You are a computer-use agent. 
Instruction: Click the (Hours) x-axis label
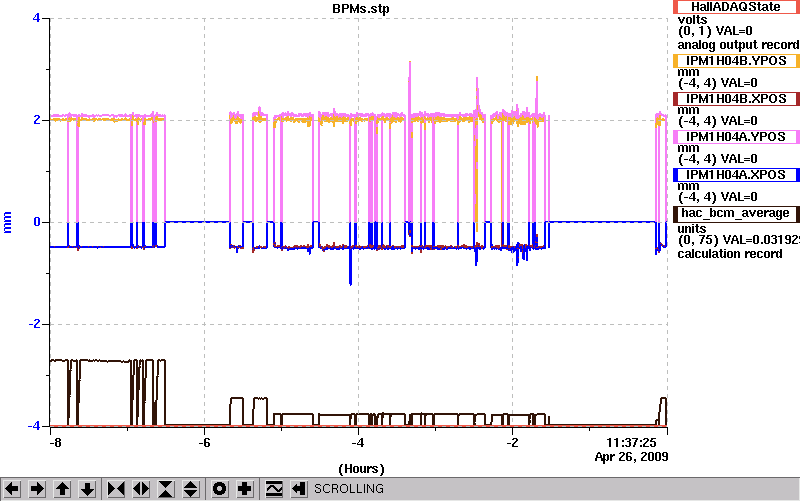(x=361, y=469)
